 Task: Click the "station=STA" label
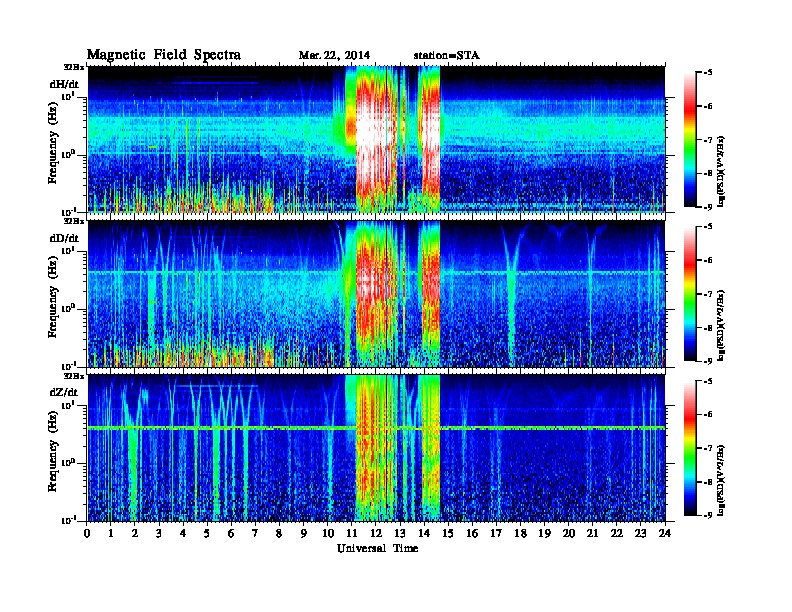pos(446,55)
